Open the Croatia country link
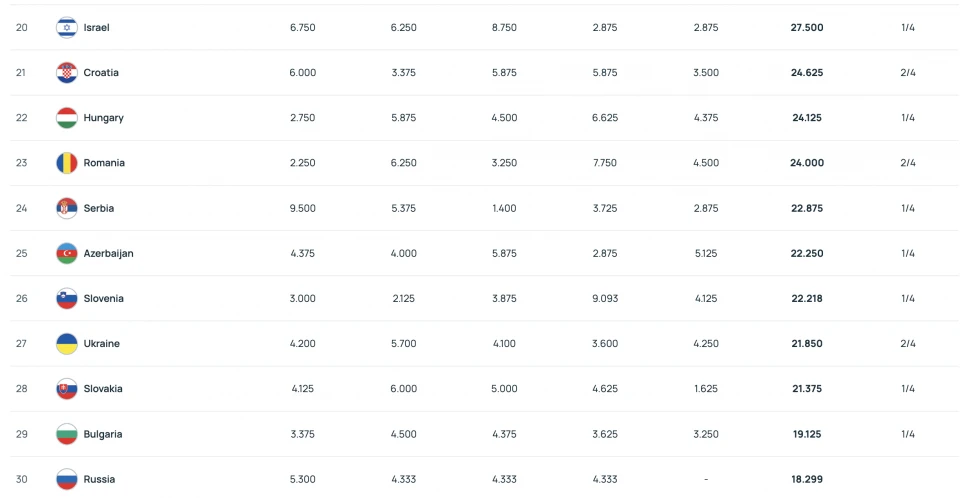 [101, 73]
